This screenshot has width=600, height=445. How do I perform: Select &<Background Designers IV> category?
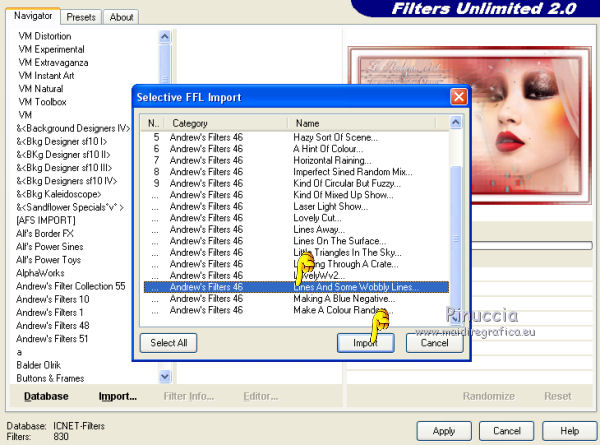pos(73,128)
